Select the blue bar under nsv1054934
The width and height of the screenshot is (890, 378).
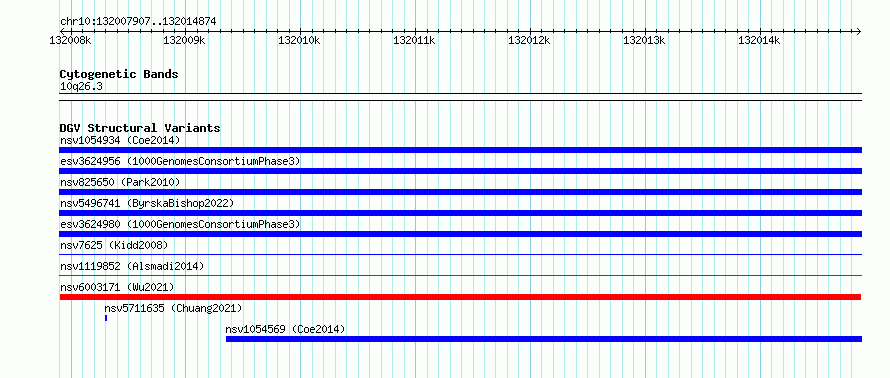tap(460, 150)
